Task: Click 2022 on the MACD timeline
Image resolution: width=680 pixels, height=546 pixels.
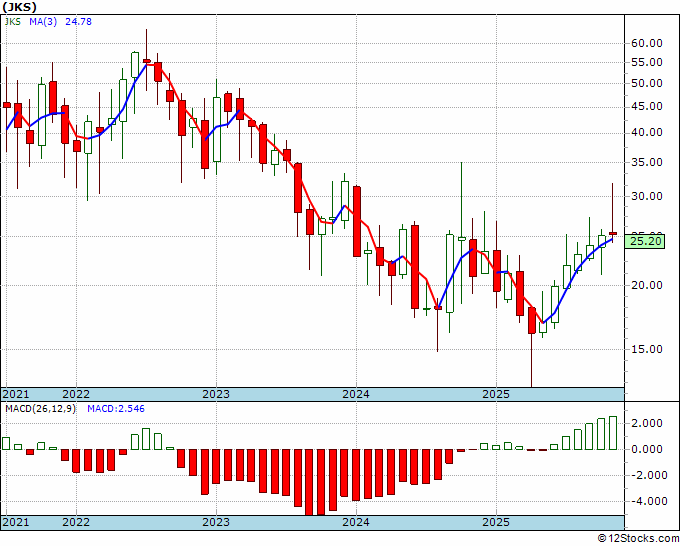Action: point(76,522)
